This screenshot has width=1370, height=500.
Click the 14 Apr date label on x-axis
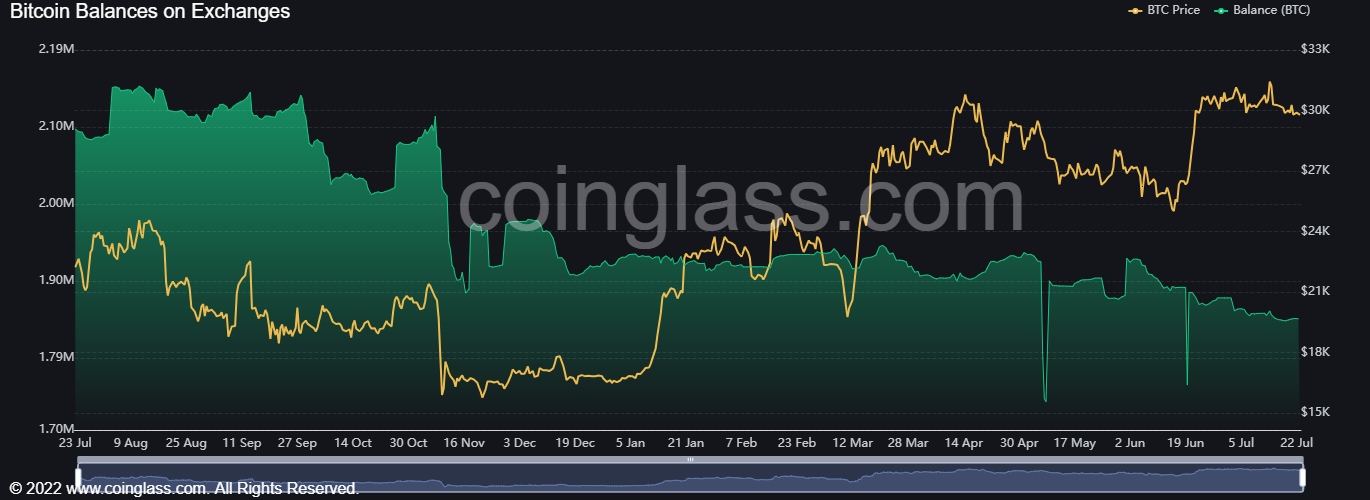(965, 442)
